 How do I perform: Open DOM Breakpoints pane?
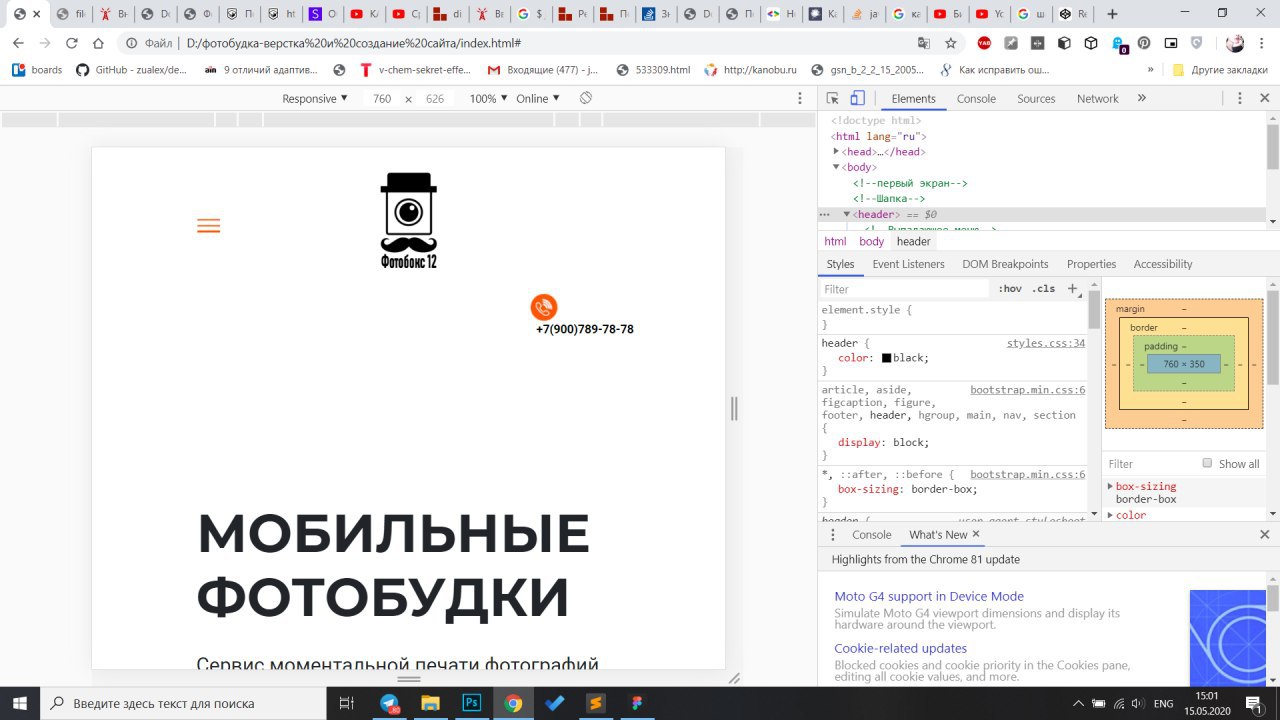(1005, 264)
